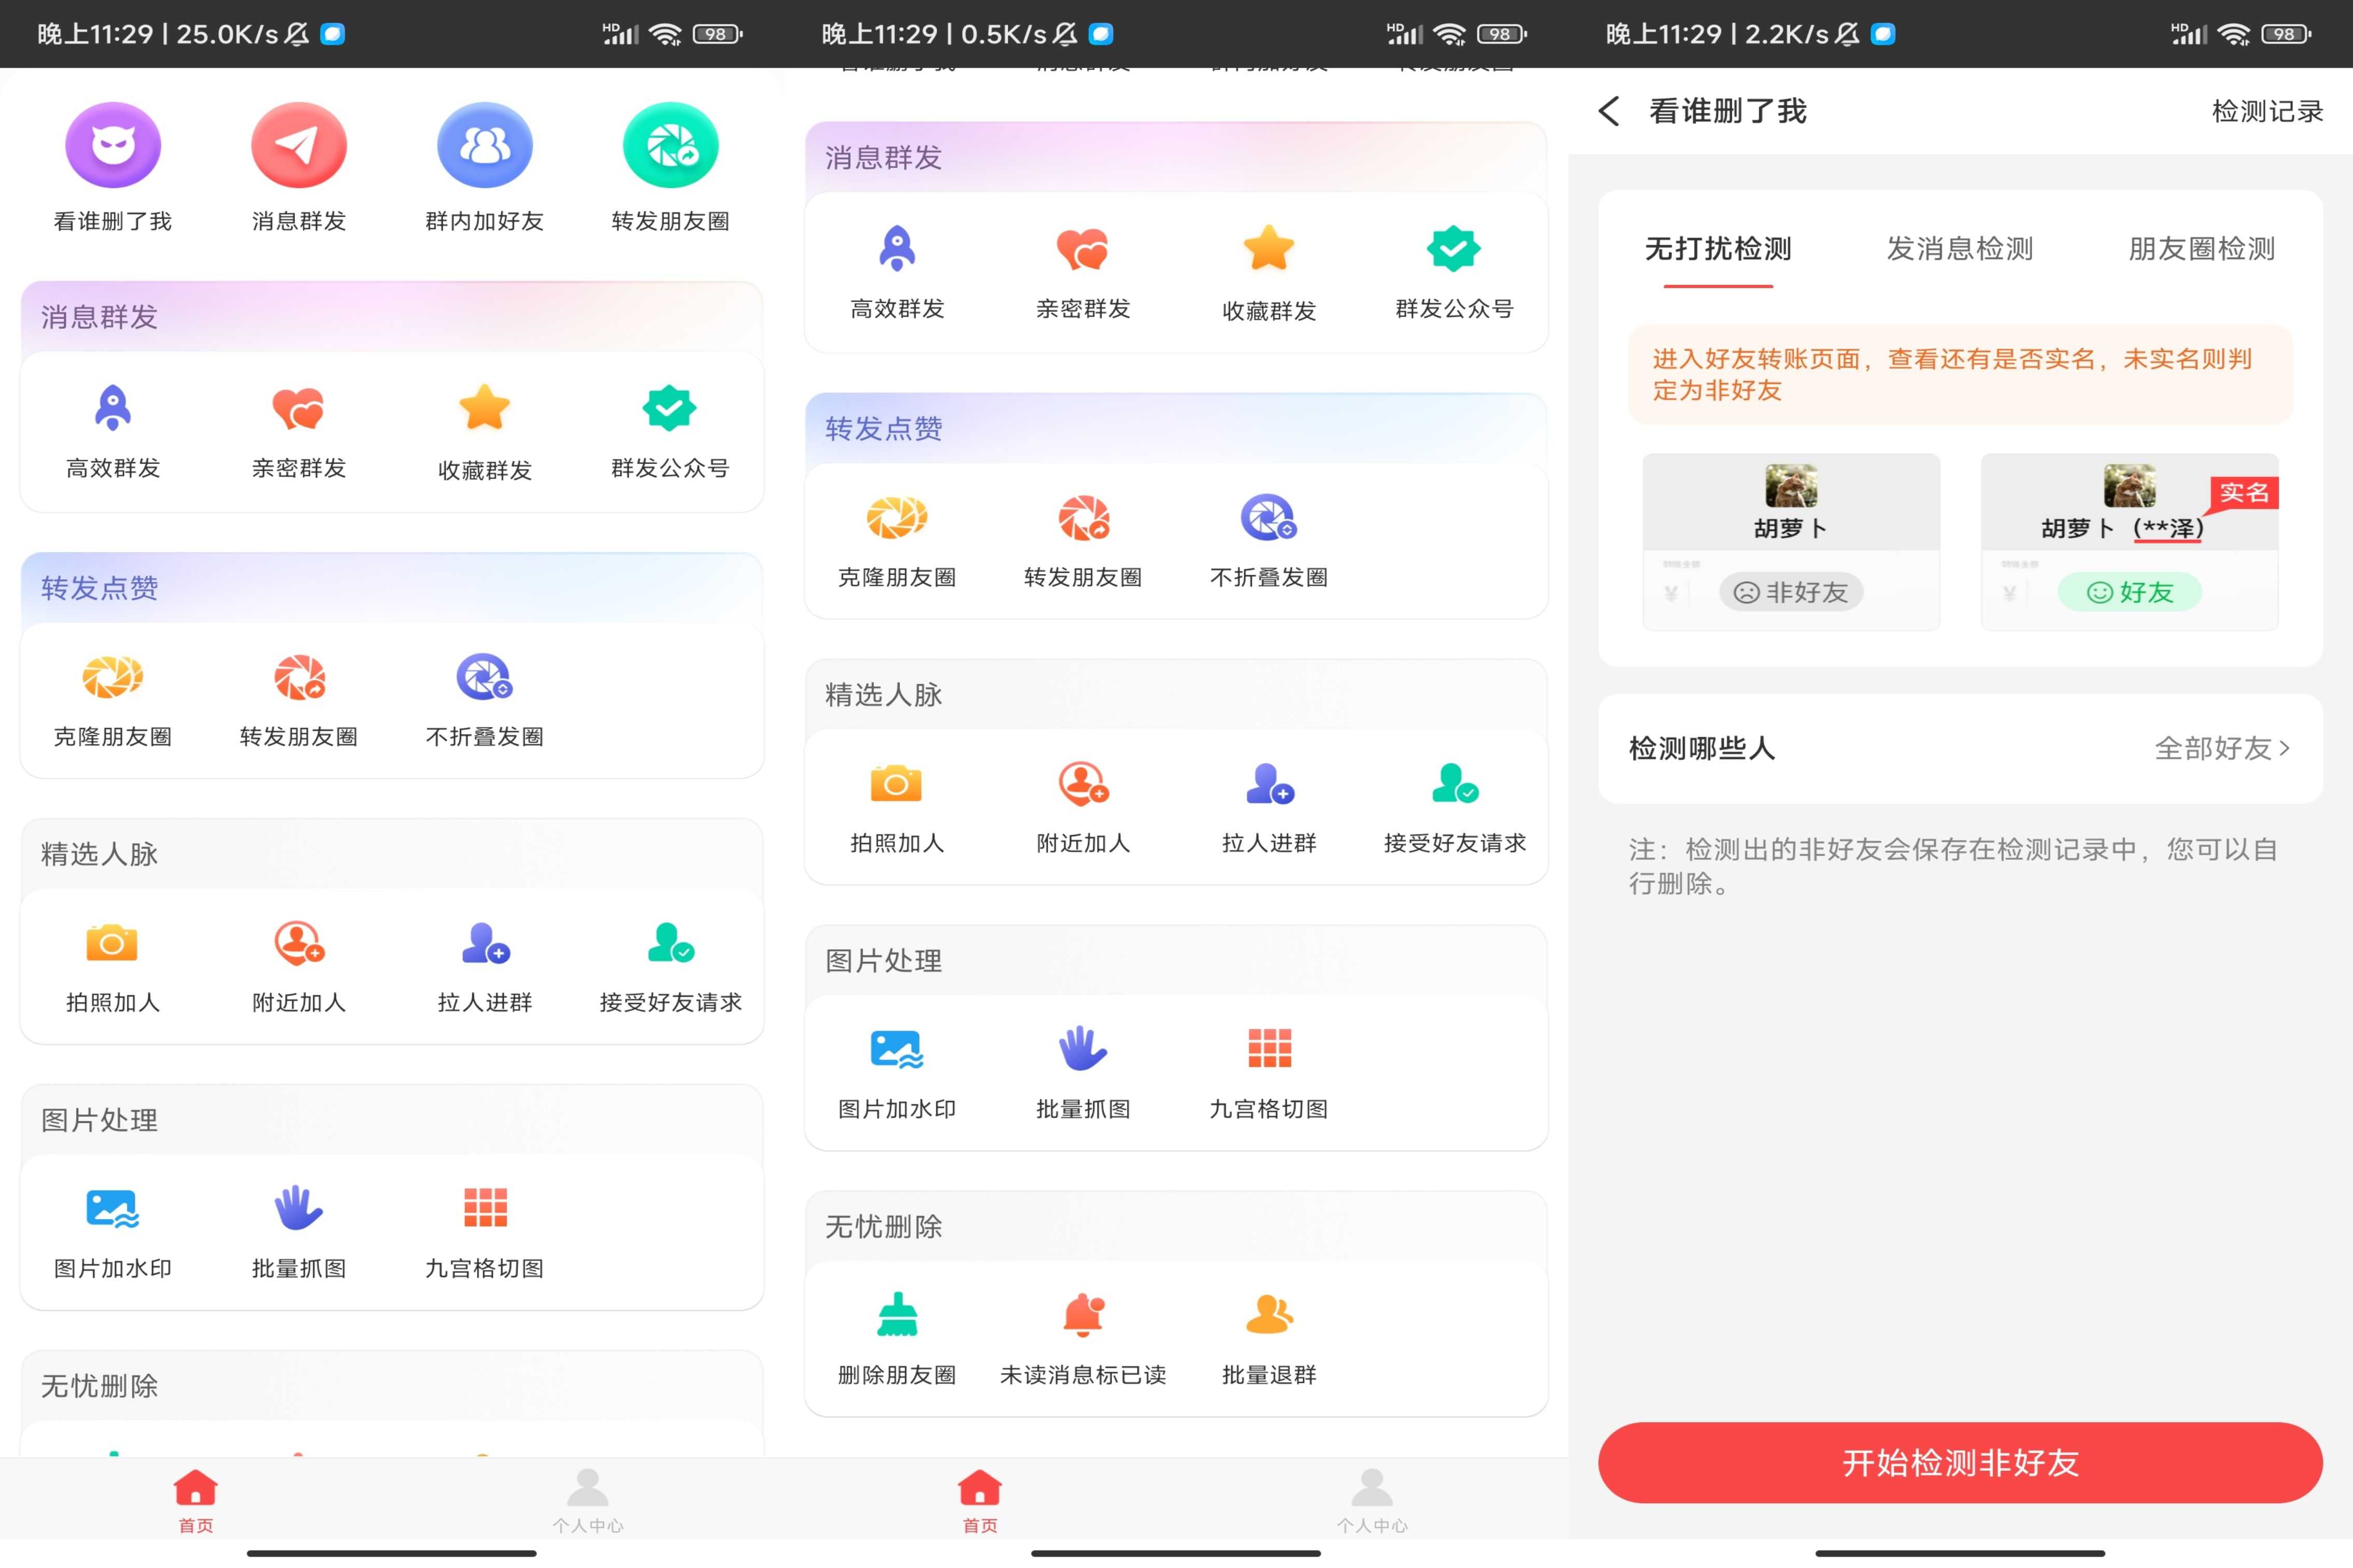This screenshot has width=2353, height=1568.
Task: Open the blue 群内加好友 icon
Action: tap(485, 145)
